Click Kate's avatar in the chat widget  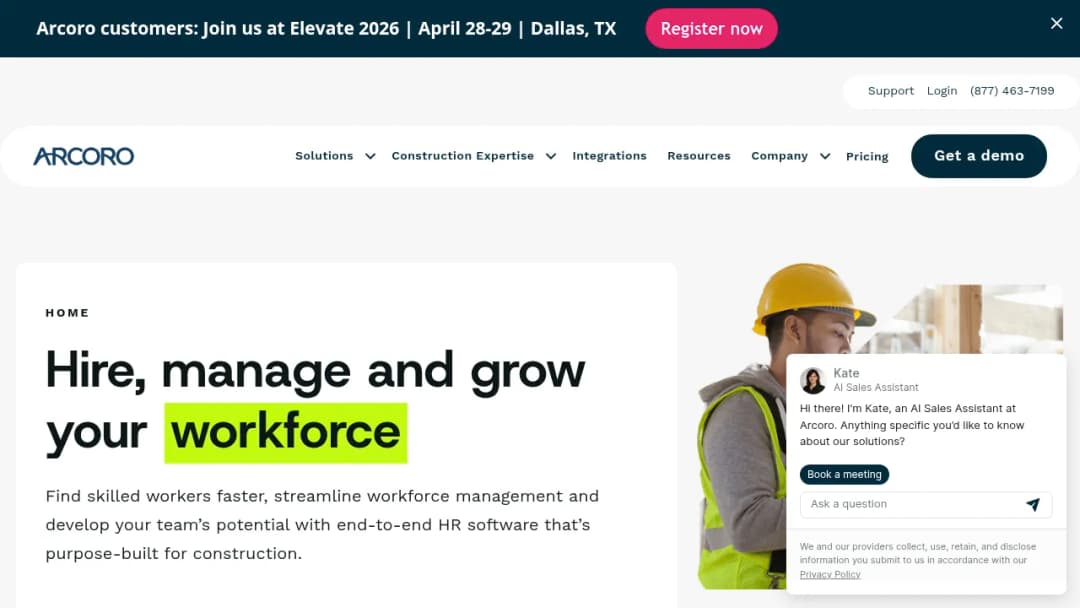click(813, 380)
